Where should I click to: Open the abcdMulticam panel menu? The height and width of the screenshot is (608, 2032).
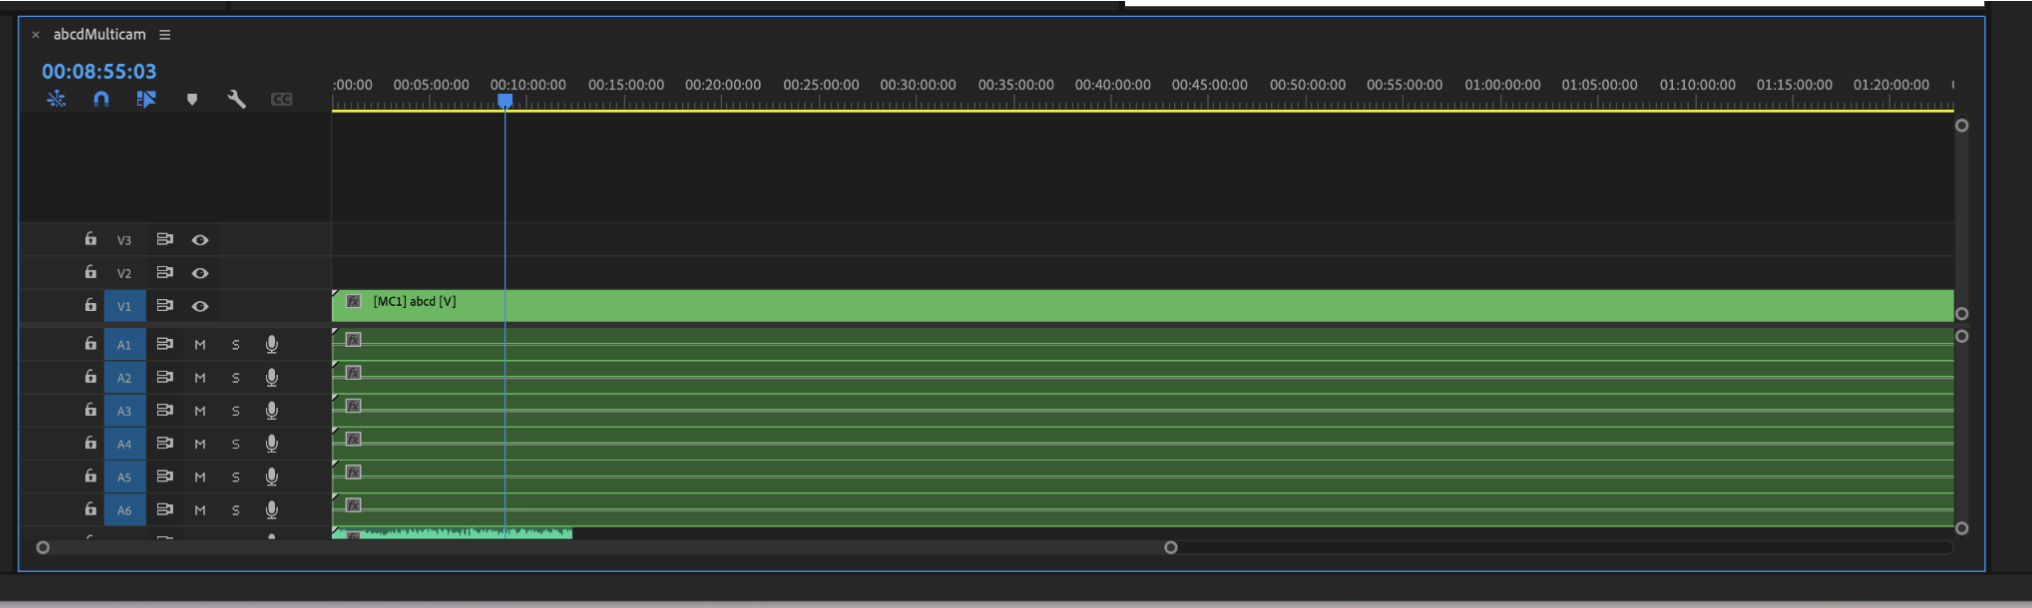pyautogui.click(x=165, y=35)
